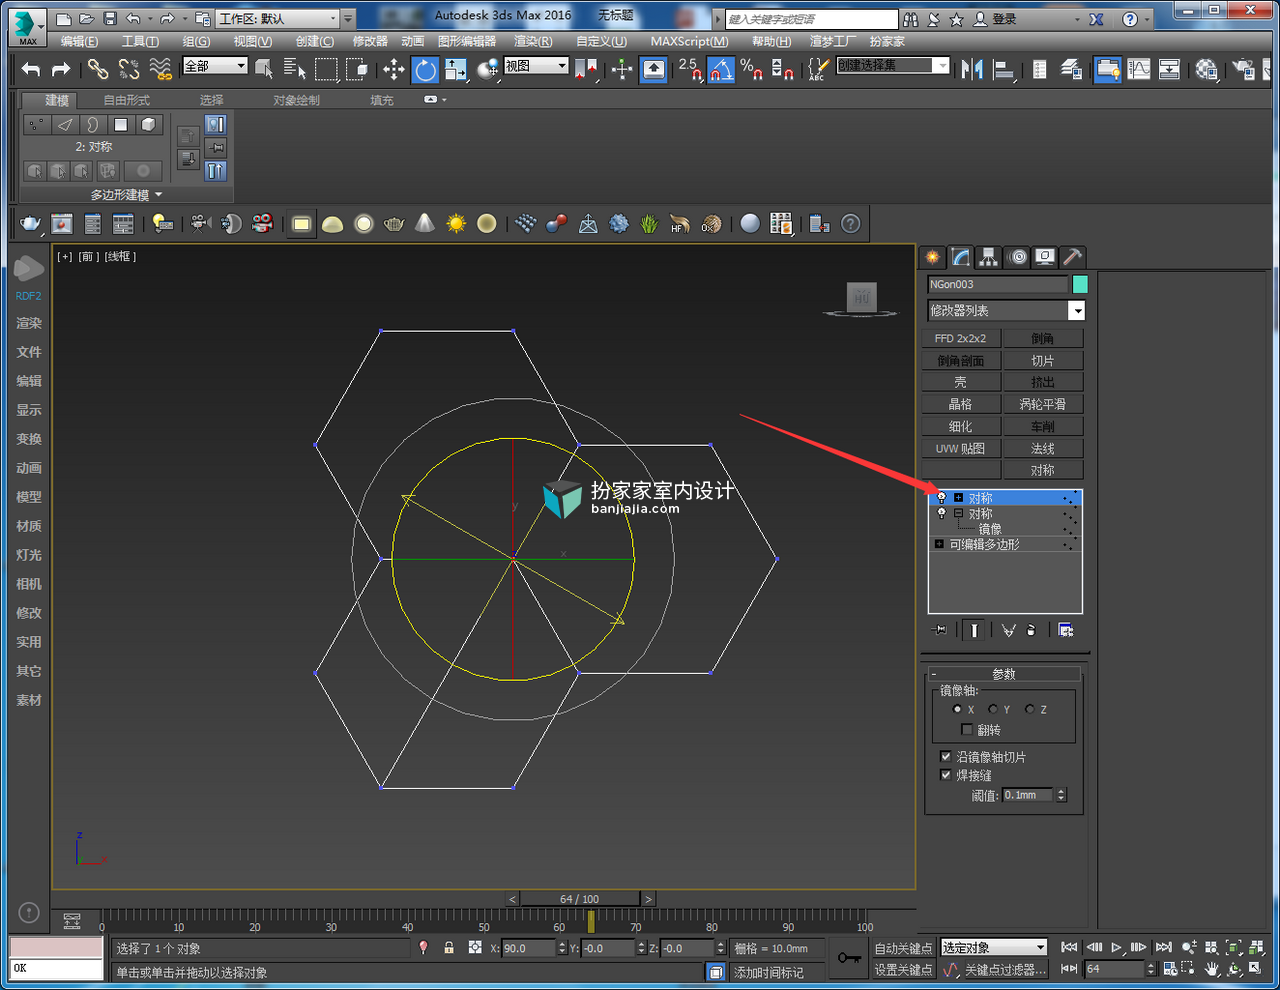The height and width of the screenshot is (990, 1280).
Task: Select the X mirror axis radio
Action: [x=957, y=709]
